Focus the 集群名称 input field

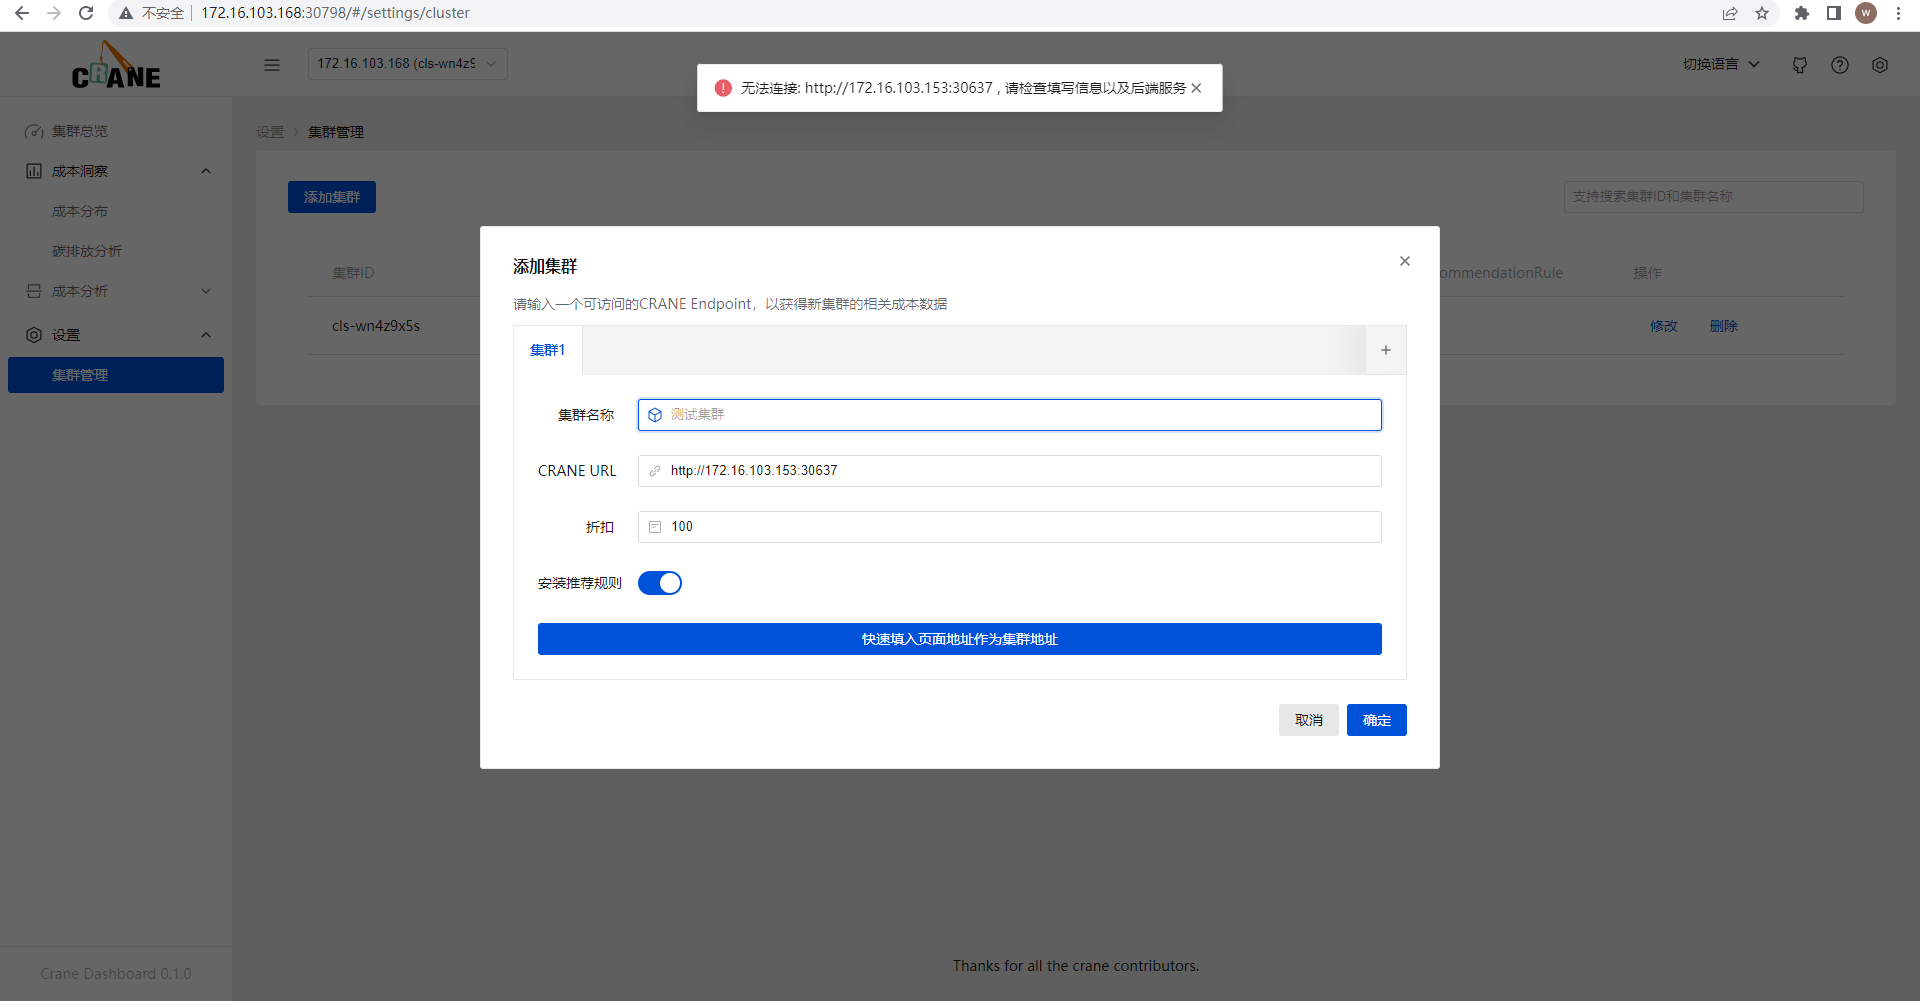(x=1010, y=415)
